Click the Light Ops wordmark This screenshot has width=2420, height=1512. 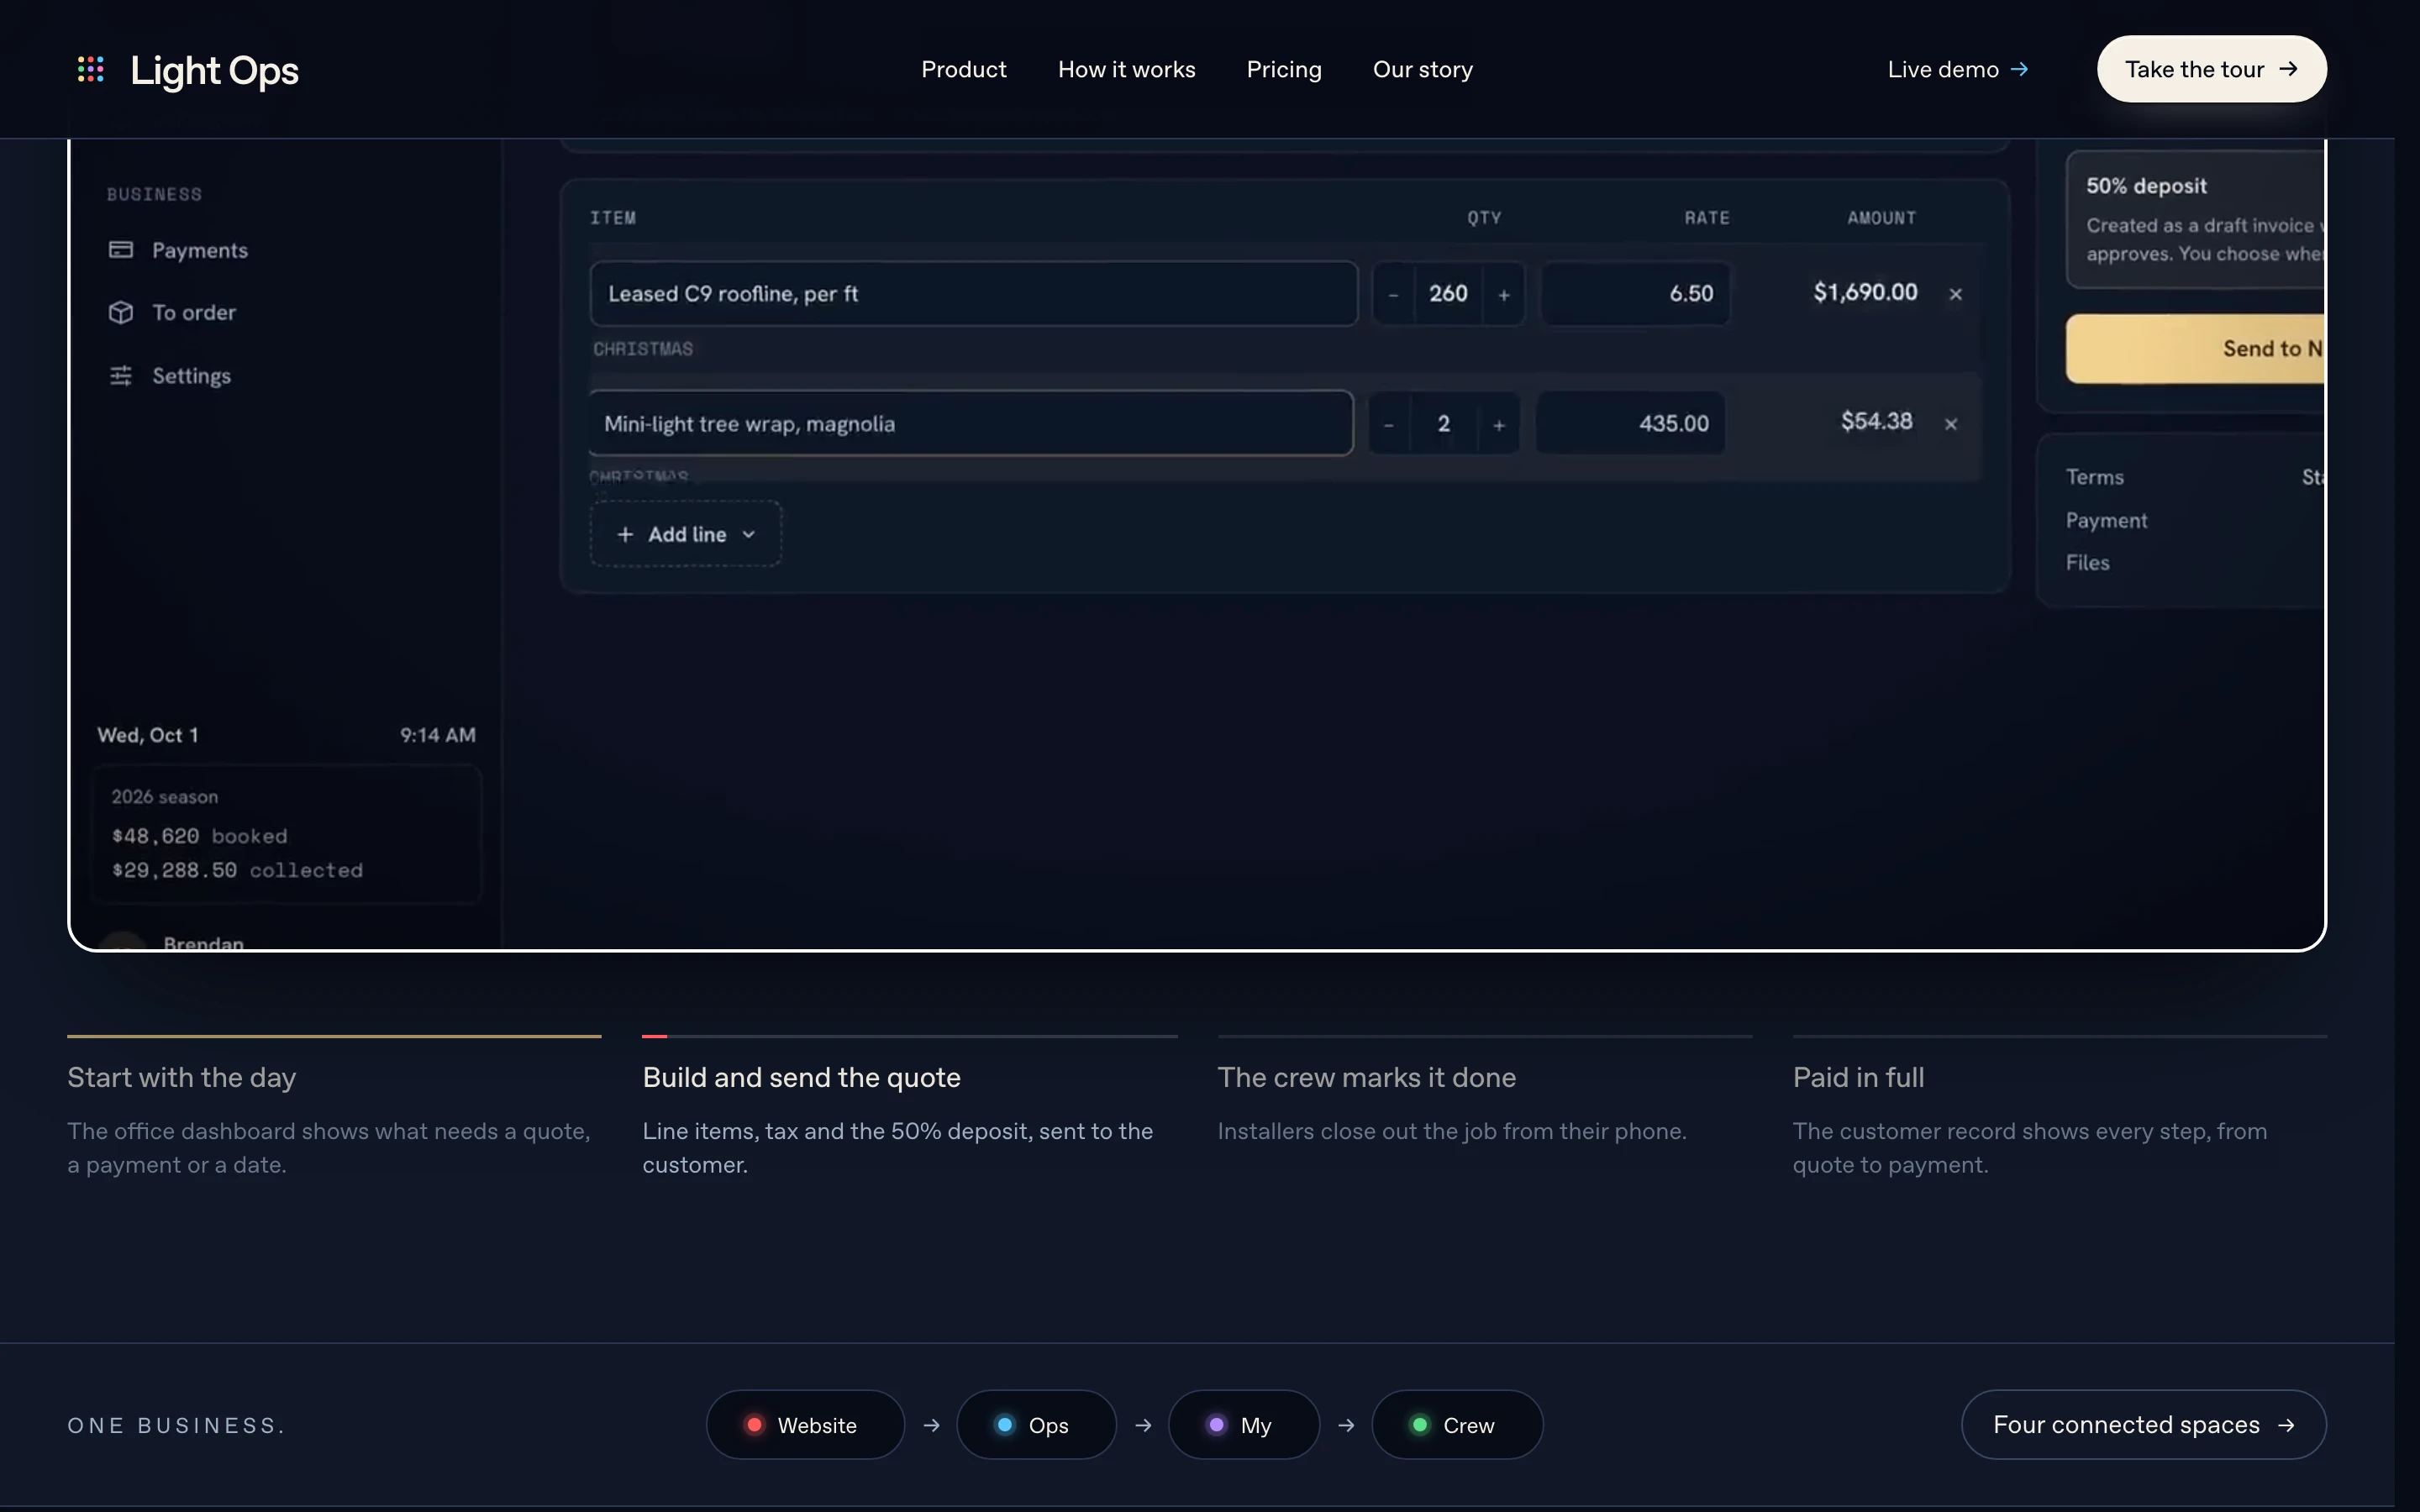pyautogui.click(x=214, y=70)
